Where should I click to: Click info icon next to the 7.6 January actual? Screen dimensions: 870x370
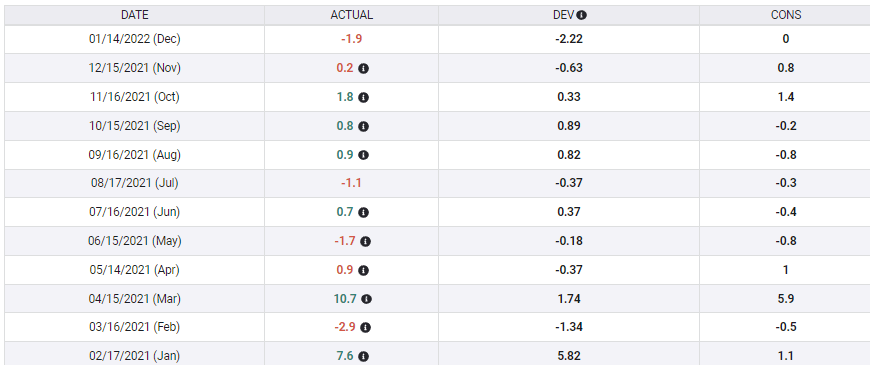(363, 357)
